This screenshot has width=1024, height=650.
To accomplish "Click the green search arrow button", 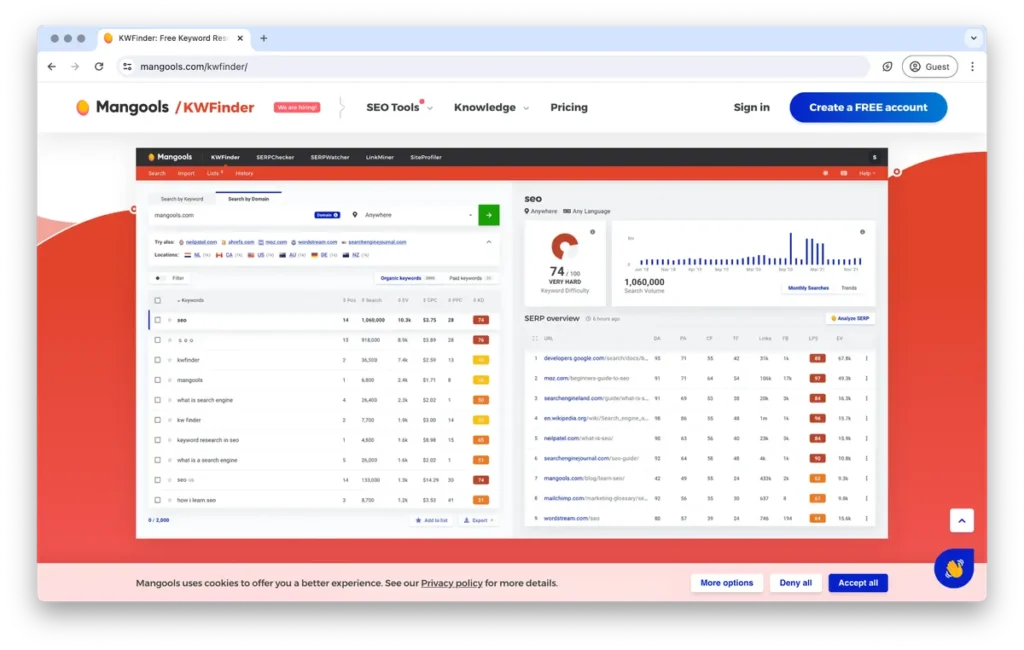I will 488,215.
